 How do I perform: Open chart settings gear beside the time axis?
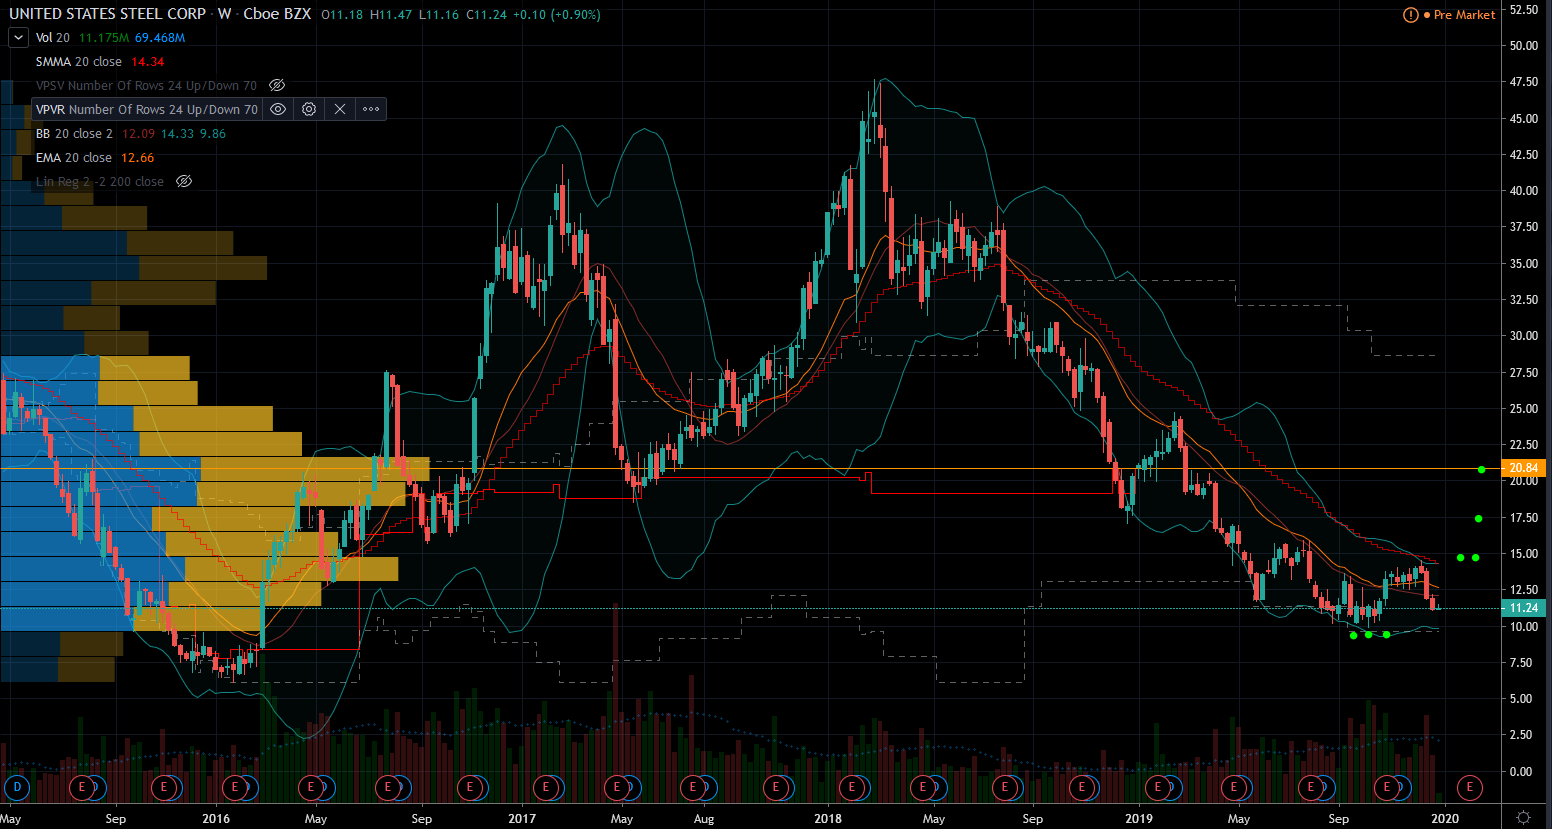(1523, 817)
